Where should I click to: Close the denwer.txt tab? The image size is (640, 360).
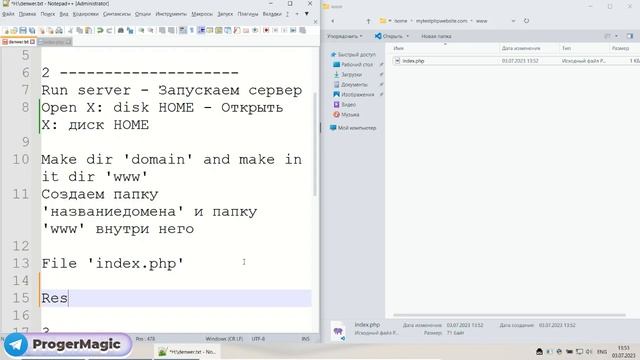pos(33,42)
